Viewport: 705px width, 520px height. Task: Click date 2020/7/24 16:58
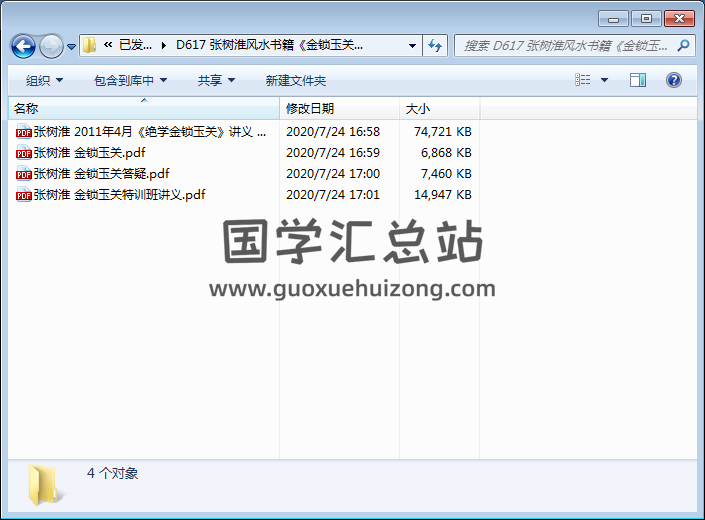(333, 132)
